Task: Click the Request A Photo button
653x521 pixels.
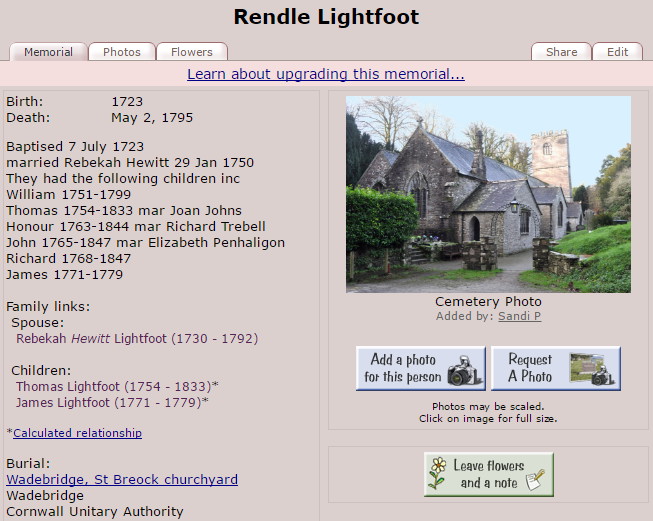Action: click(555, 368)
